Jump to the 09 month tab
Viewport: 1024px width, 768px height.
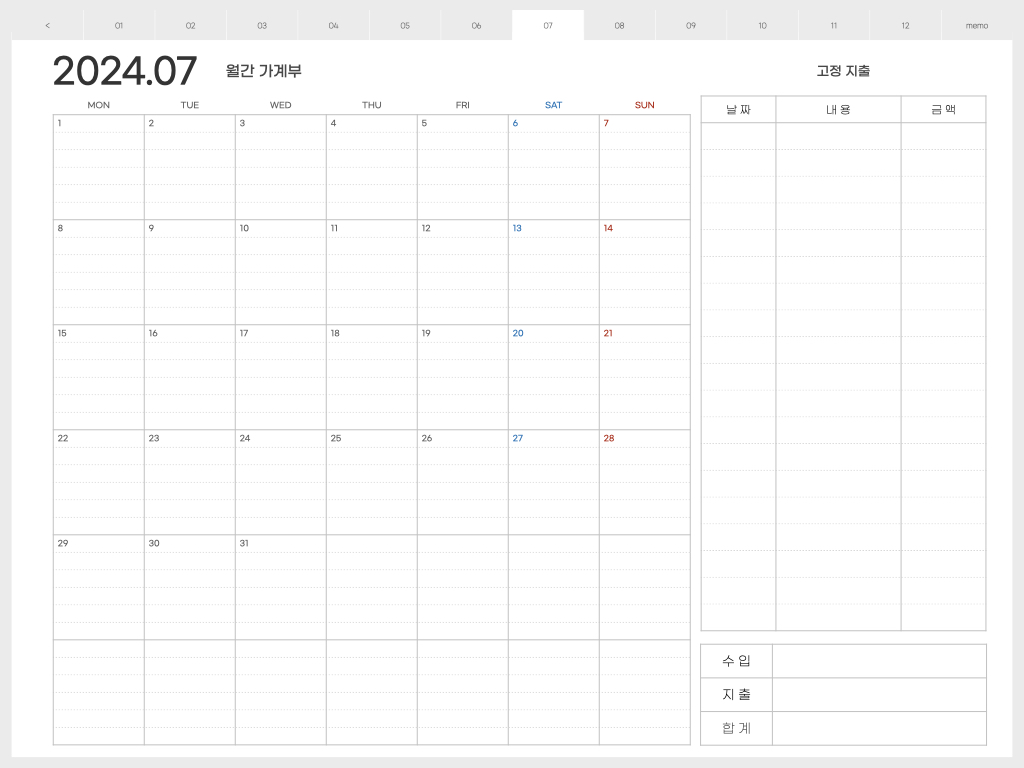[691, 25]
